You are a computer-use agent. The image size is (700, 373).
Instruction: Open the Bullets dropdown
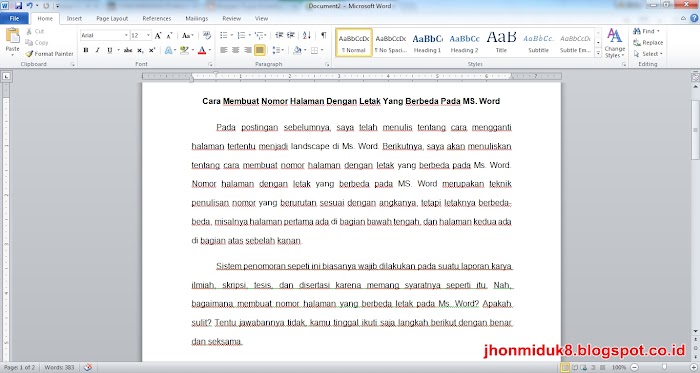tap(231, 35)
